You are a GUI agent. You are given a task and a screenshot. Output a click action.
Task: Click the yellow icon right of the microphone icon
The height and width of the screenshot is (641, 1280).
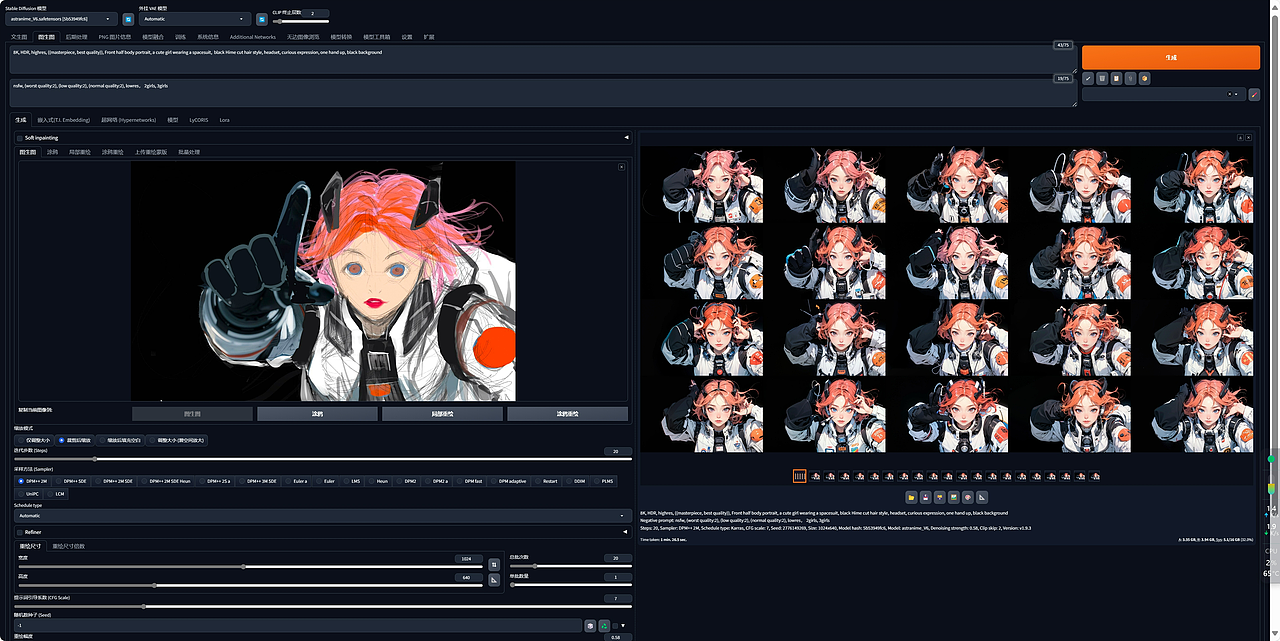[x=1145, y=78]
